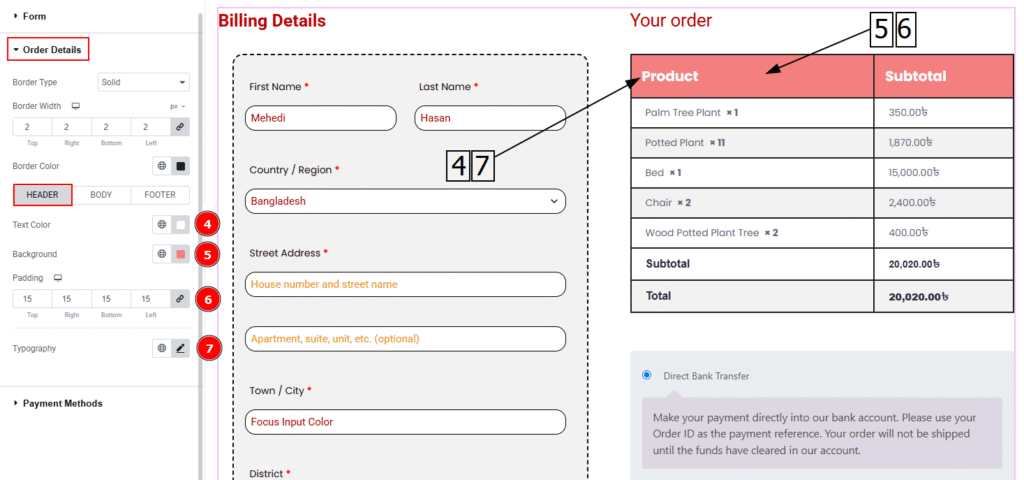Click the Border Width responsive device icon

75,105
